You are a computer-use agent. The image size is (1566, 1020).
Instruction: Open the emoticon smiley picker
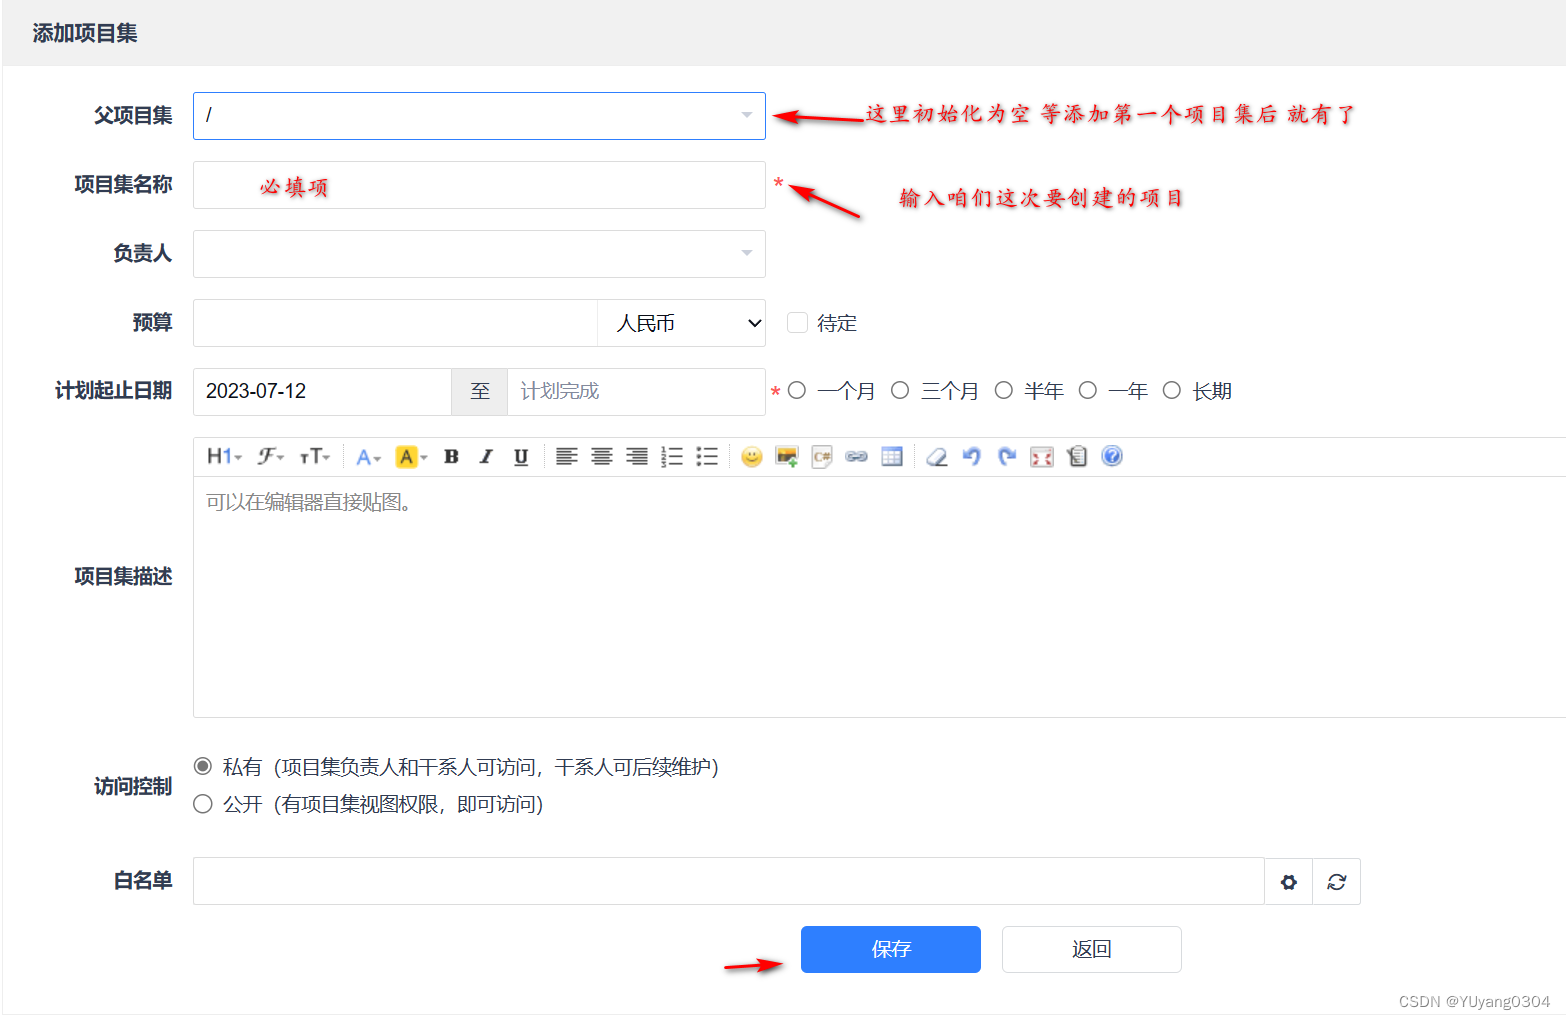[752, 457]
